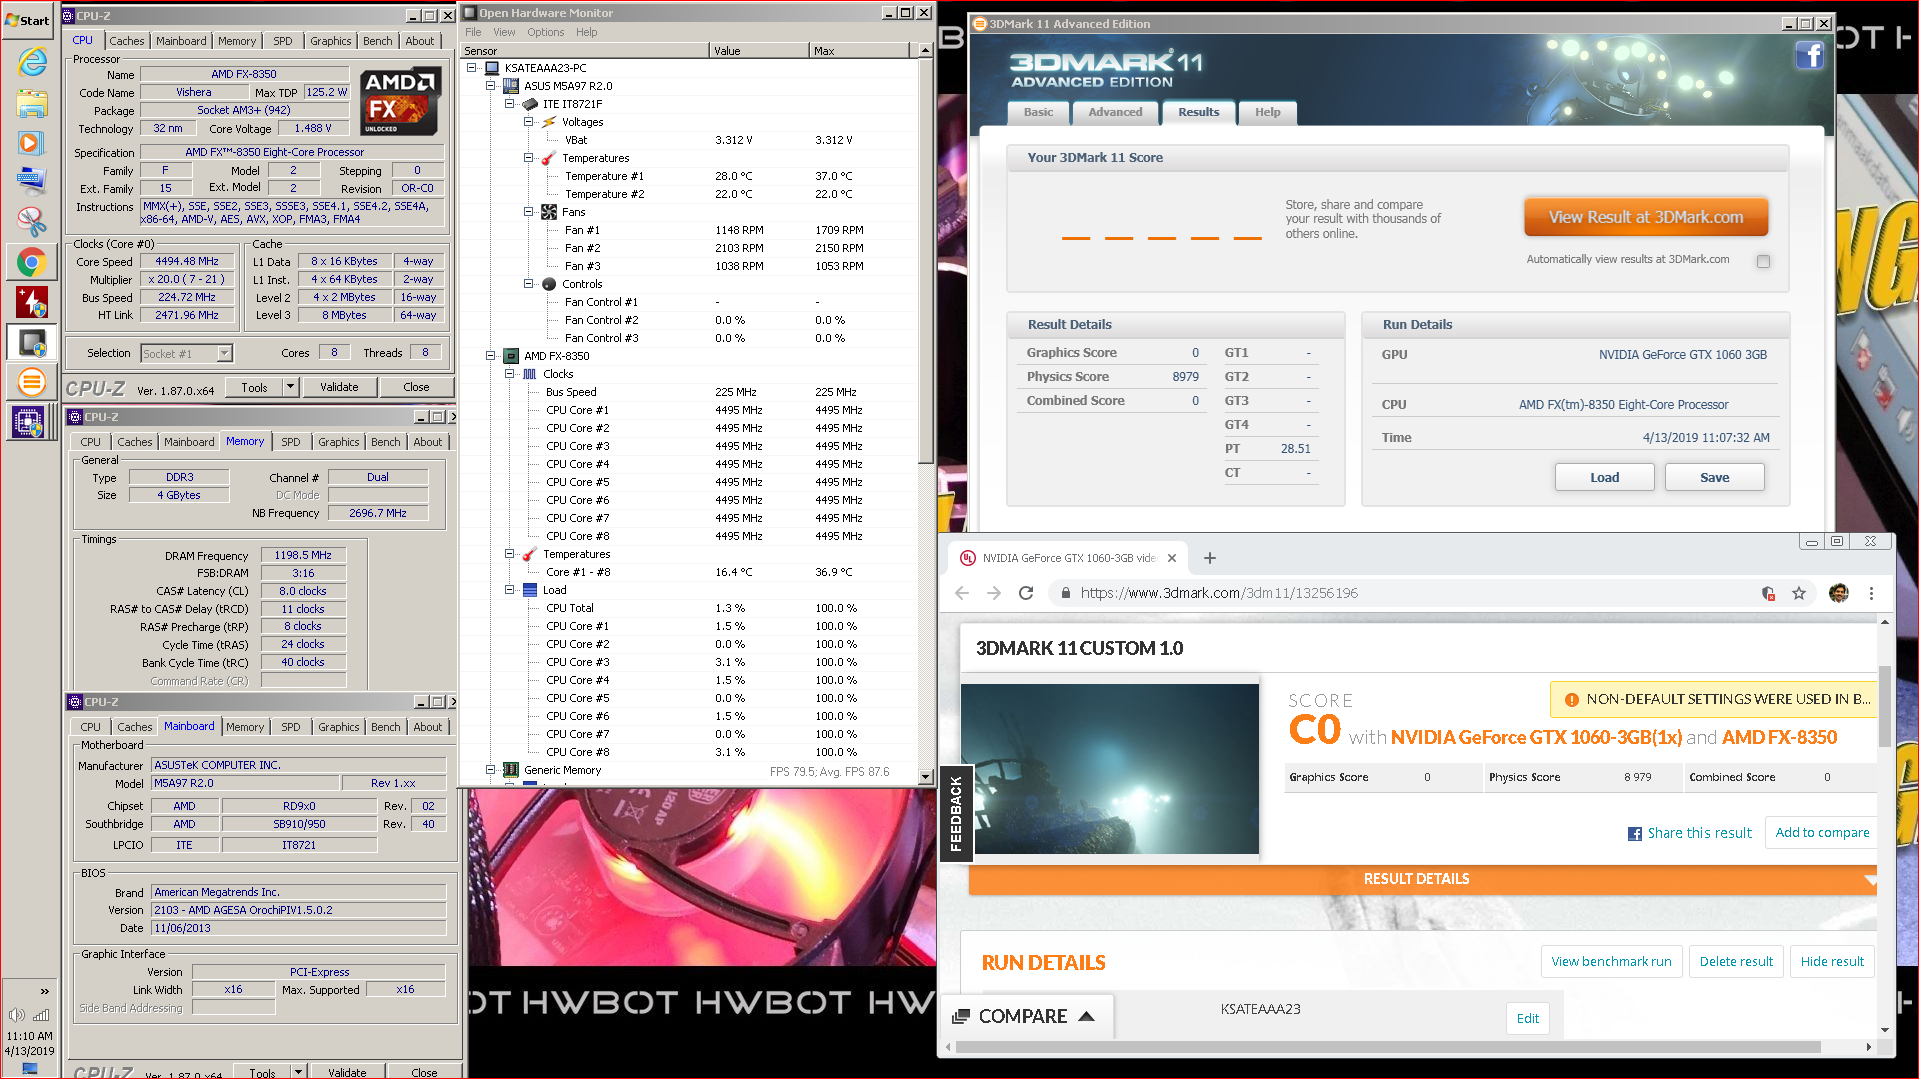The image size is (1919, 1079).
Task: Click the shield extension icon in address bar
Action: 1768,593
